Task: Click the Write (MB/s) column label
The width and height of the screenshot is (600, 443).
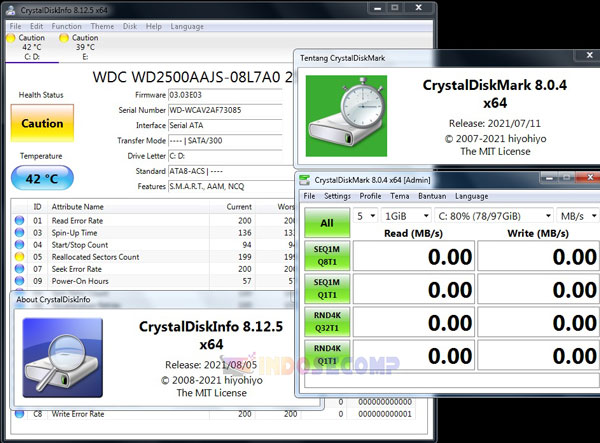Action: (x=538, y=233)
